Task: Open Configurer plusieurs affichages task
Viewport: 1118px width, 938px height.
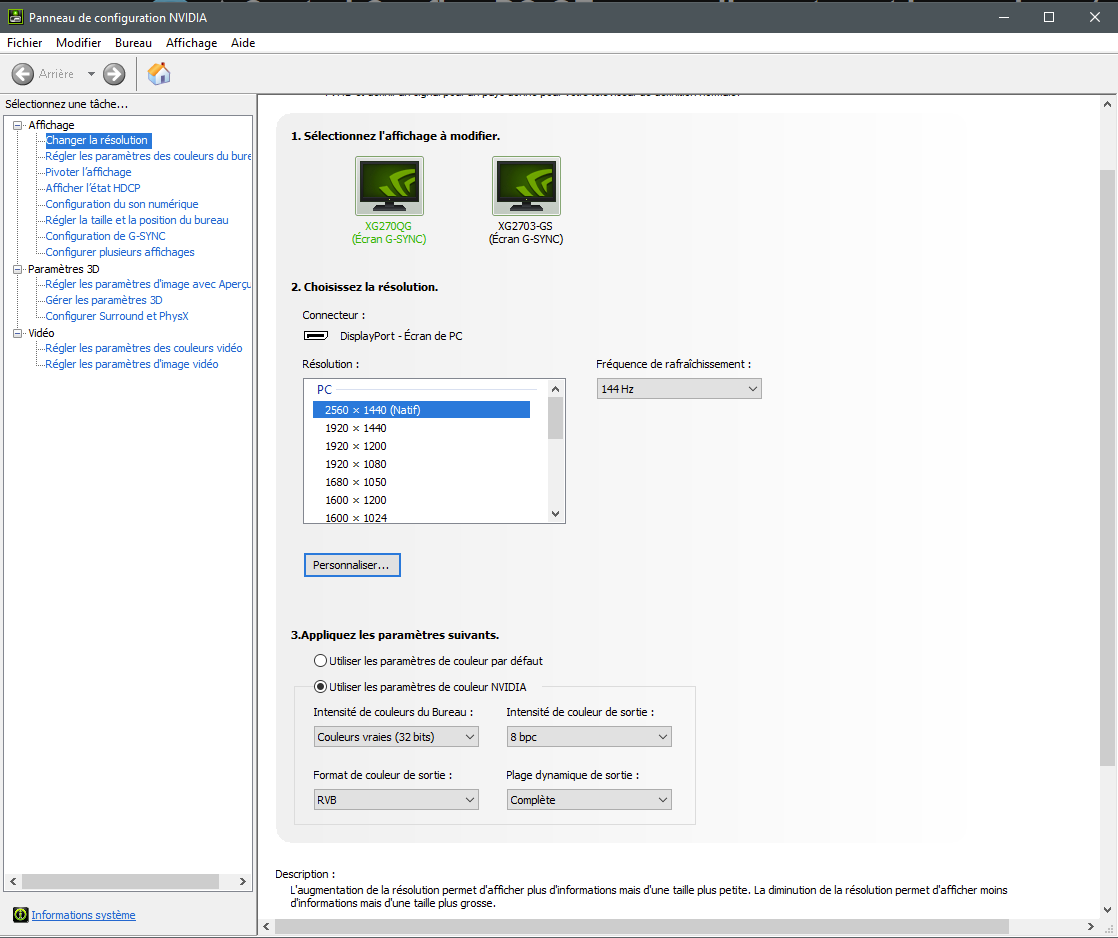Action: (120, 252)
